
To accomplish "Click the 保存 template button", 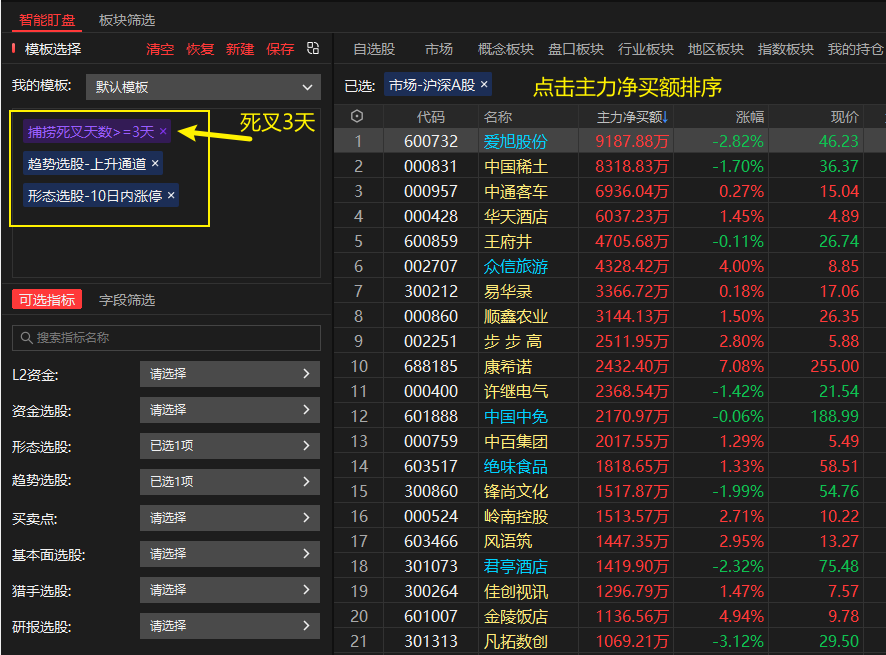I will tap(280, 49).
